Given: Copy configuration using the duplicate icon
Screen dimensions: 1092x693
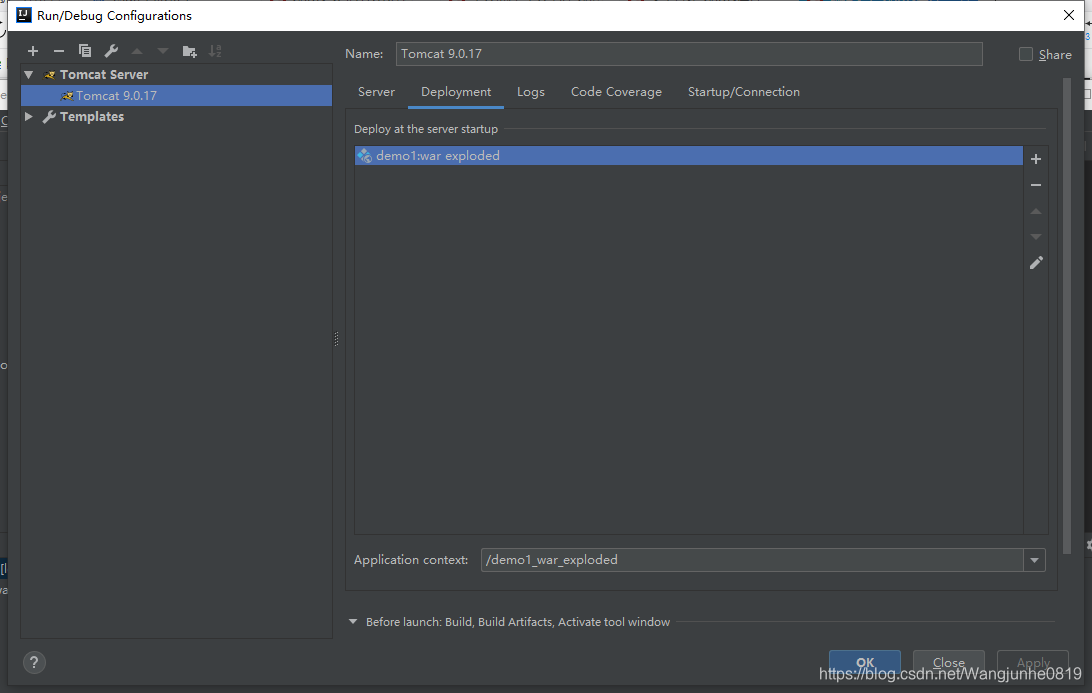Looking at the screenshot, I should coord(85,51).
